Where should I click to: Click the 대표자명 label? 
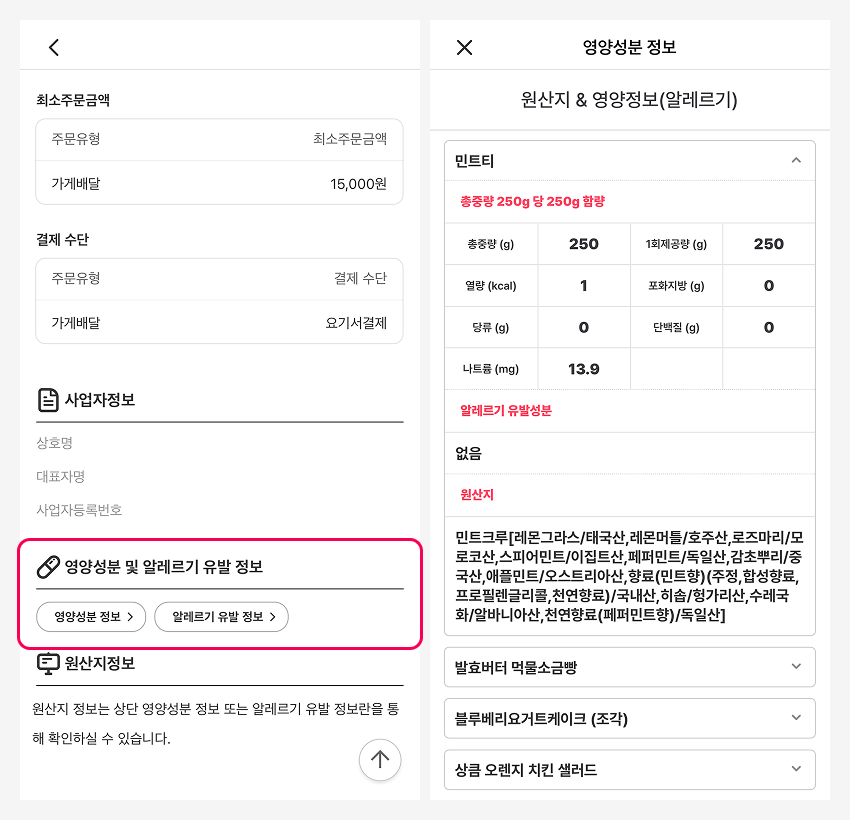point(61,476)
